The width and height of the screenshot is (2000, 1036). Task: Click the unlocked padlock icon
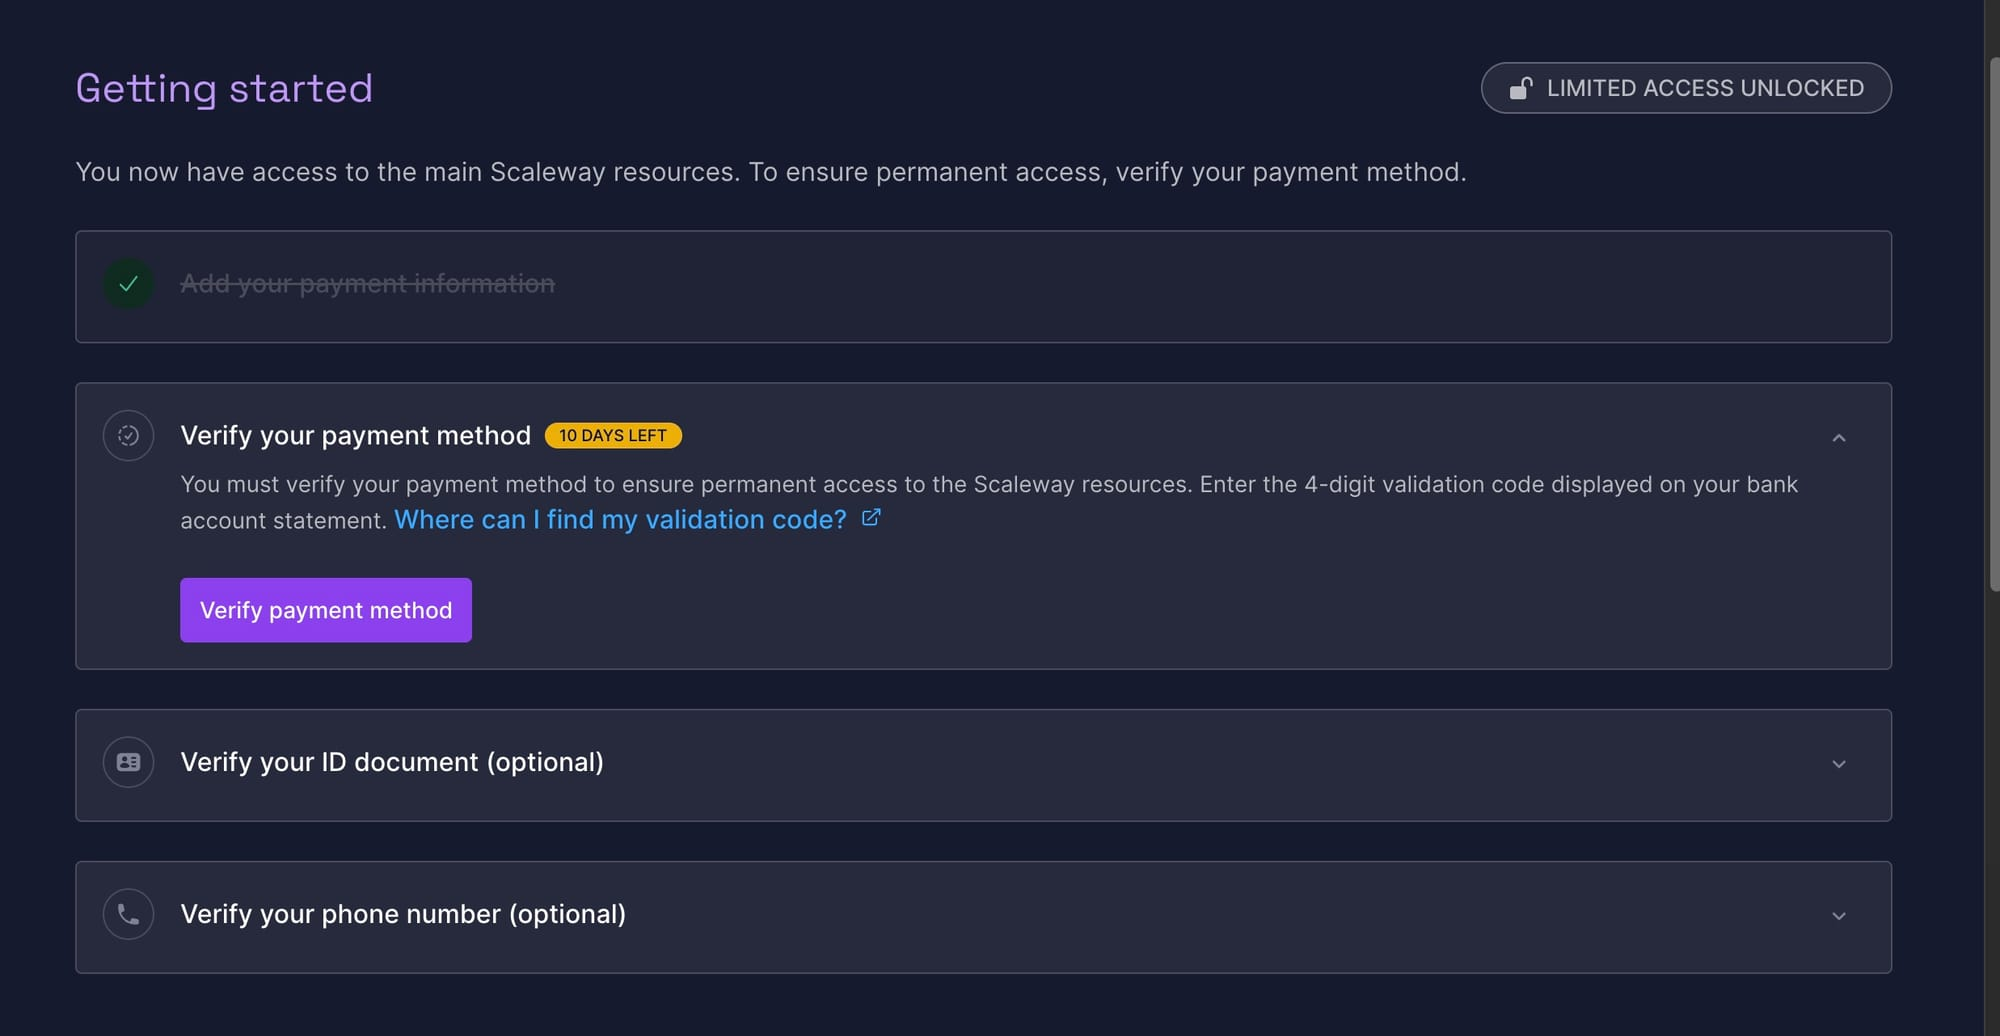point(1520,88)
